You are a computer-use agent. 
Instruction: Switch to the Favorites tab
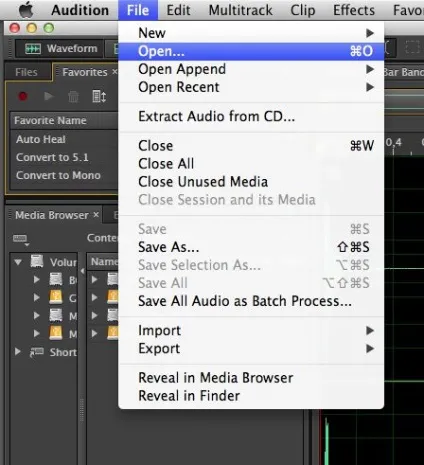85,72
